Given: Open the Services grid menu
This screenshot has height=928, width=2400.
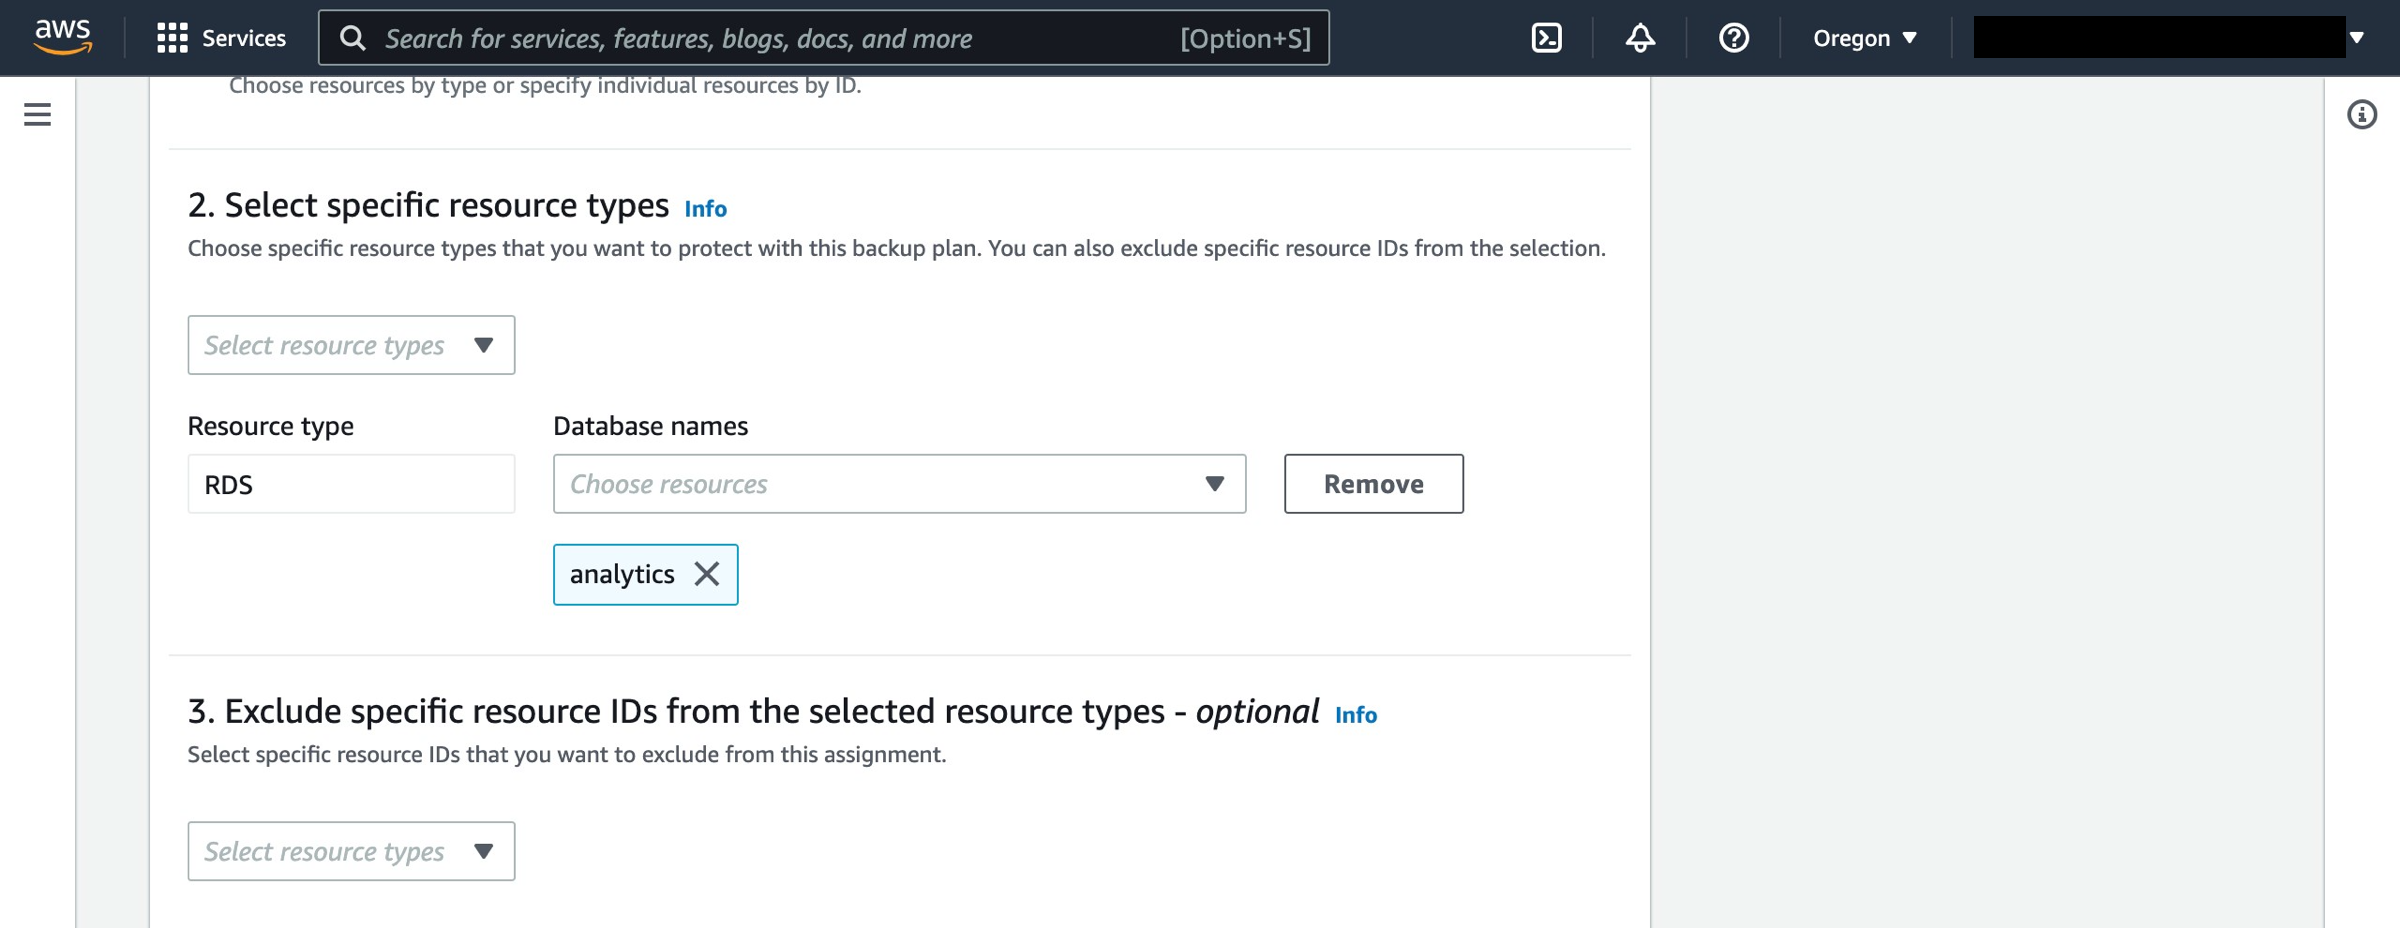Looking at the screenshot, I should [221, 38].
